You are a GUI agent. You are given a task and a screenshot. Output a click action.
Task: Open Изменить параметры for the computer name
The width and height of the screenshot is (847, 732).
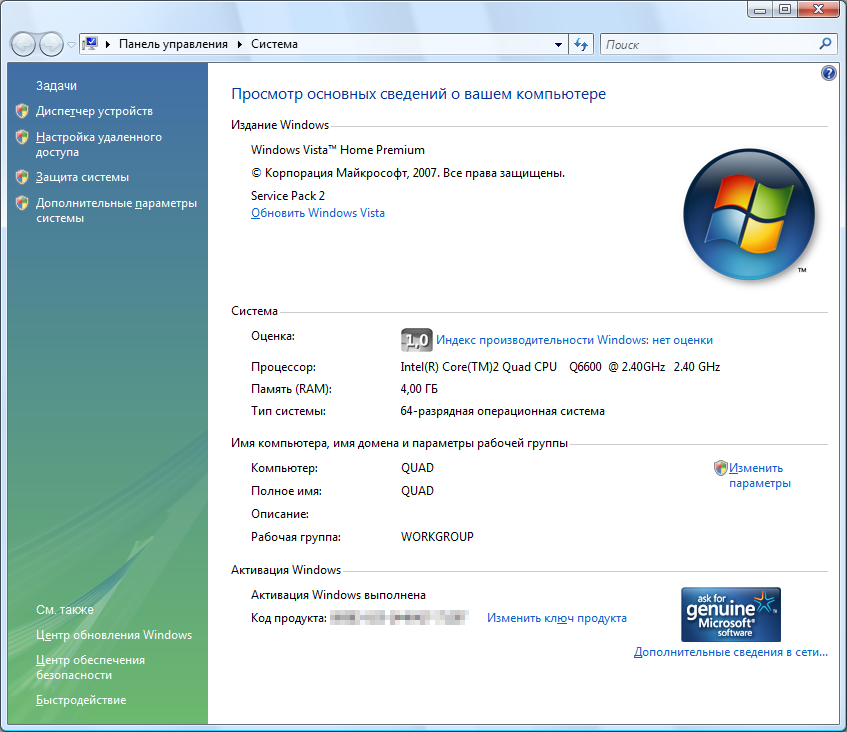[759, 475]
